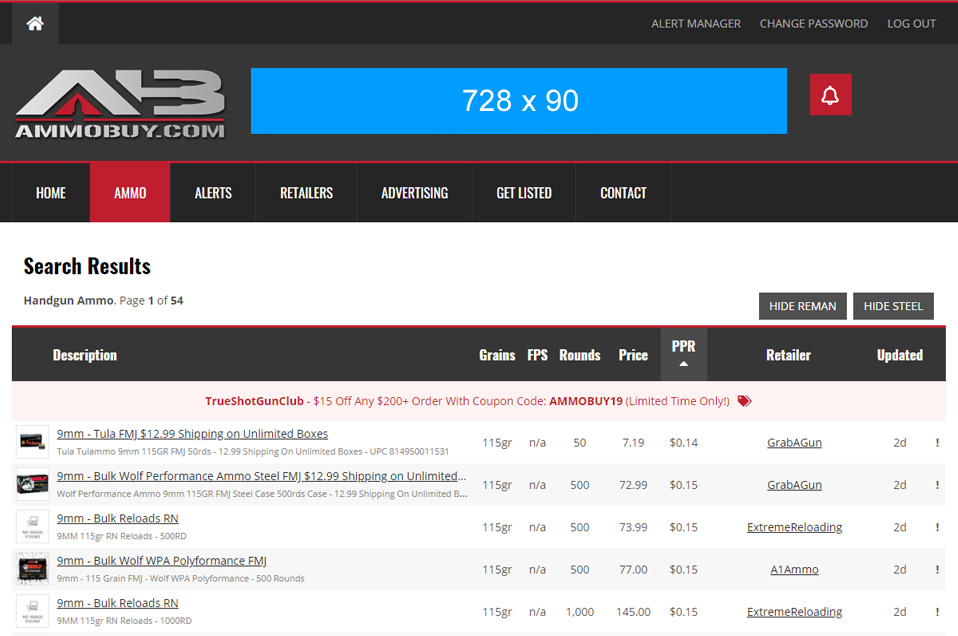Open the Bulk Reloads RN 1,000-round listing
Screen dimensions: 958x636
pyautogui.click(x=117, y=603)
